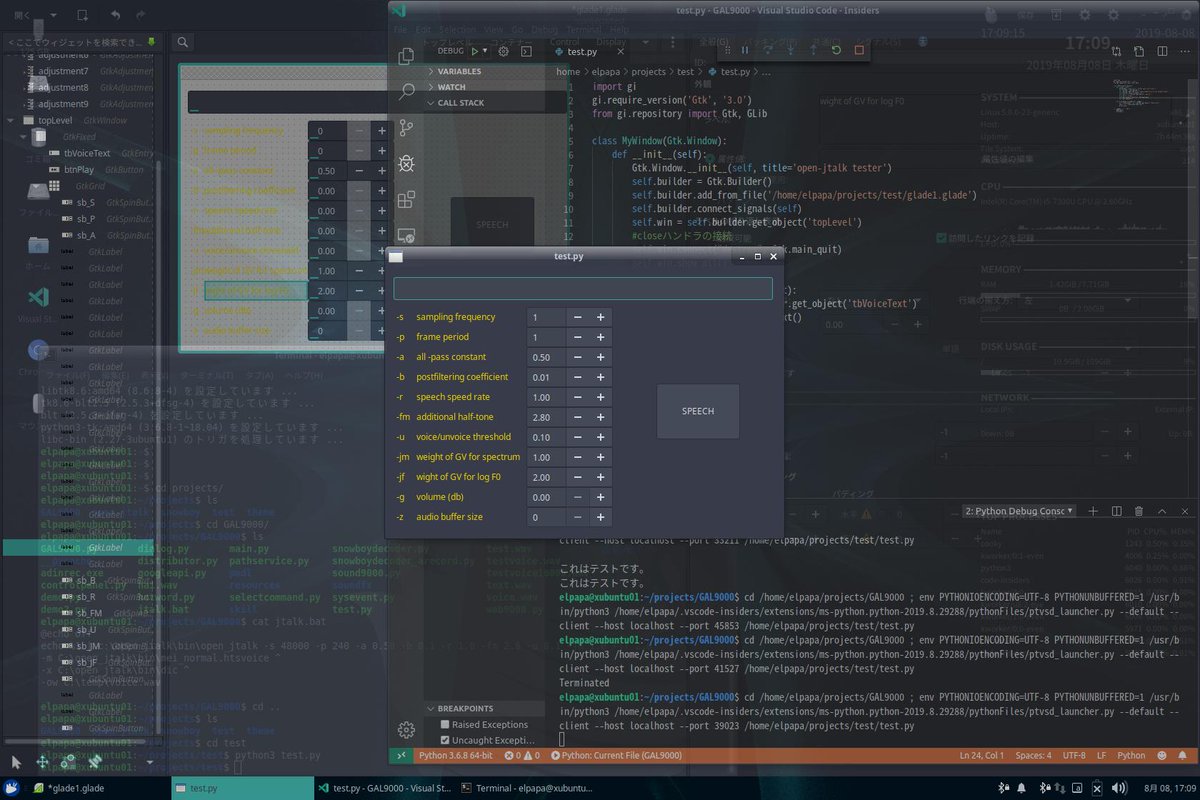Open the Python Debug Console terminal dropdown
1200x800 pixels.
(x=1018, y=511)
